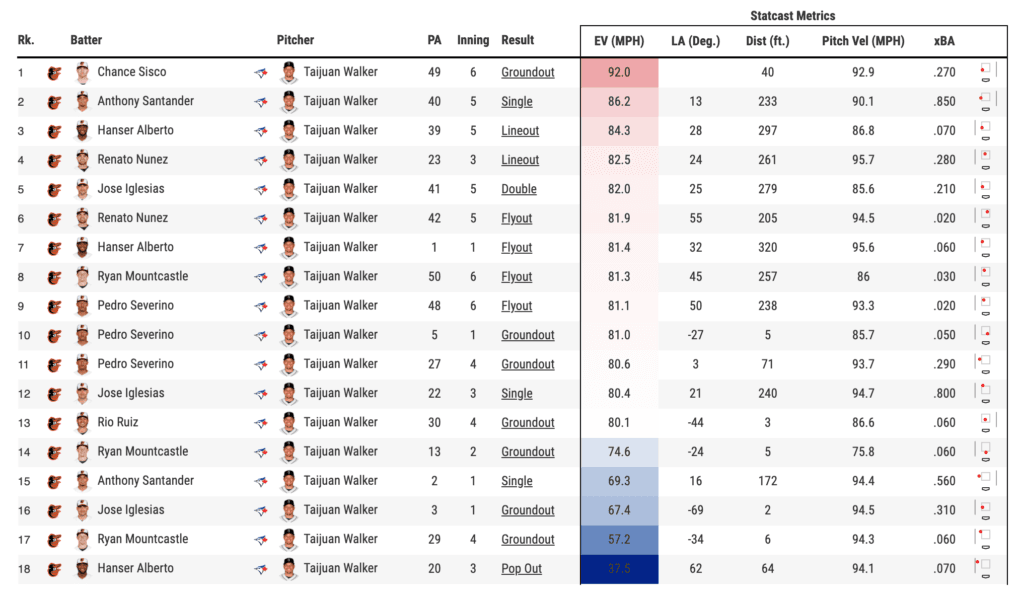1024x595 pixels.
Task: Open the strike zone icon for row 18
Action: click(x=983, y=569)
